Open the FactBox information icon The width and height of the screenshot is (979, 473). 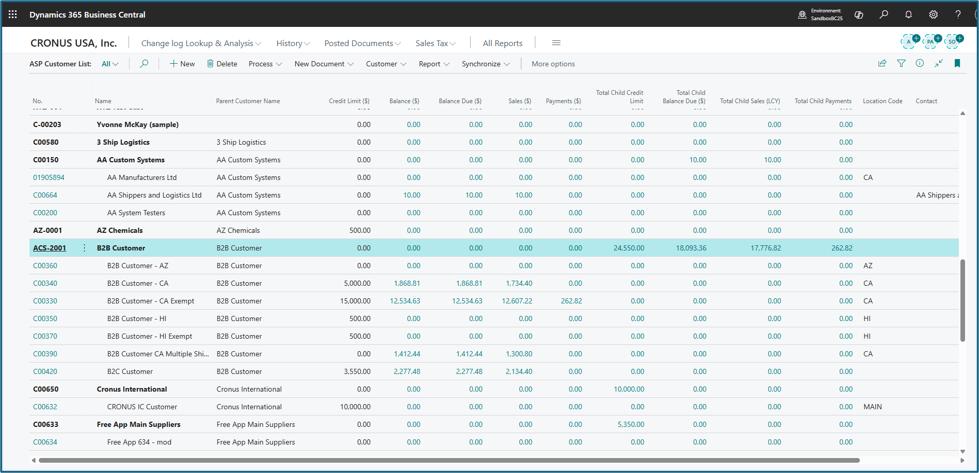(x=920, y=63)
